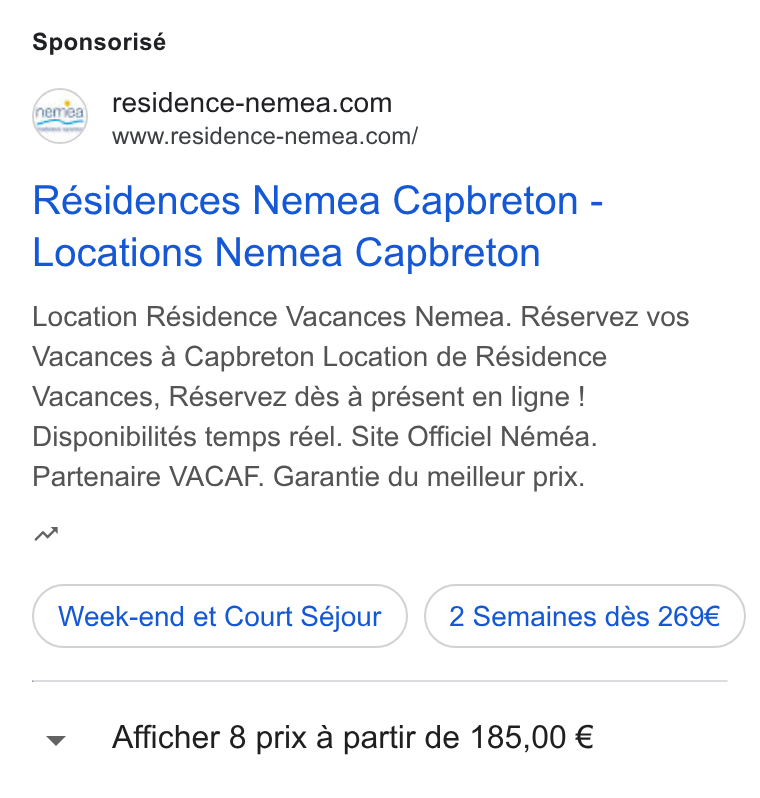Open the "Résidences Nemea Capbreton -" headline line
The height and width of the screenshot is (798, 760).
tap(318, 201)
